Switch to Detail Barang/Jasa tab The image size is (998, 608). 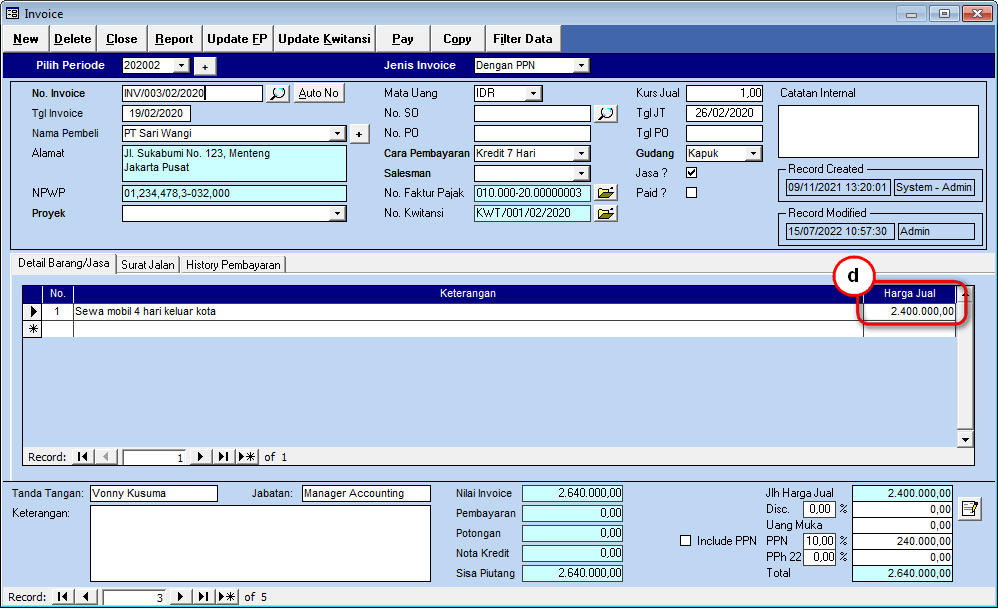(64, 264)
